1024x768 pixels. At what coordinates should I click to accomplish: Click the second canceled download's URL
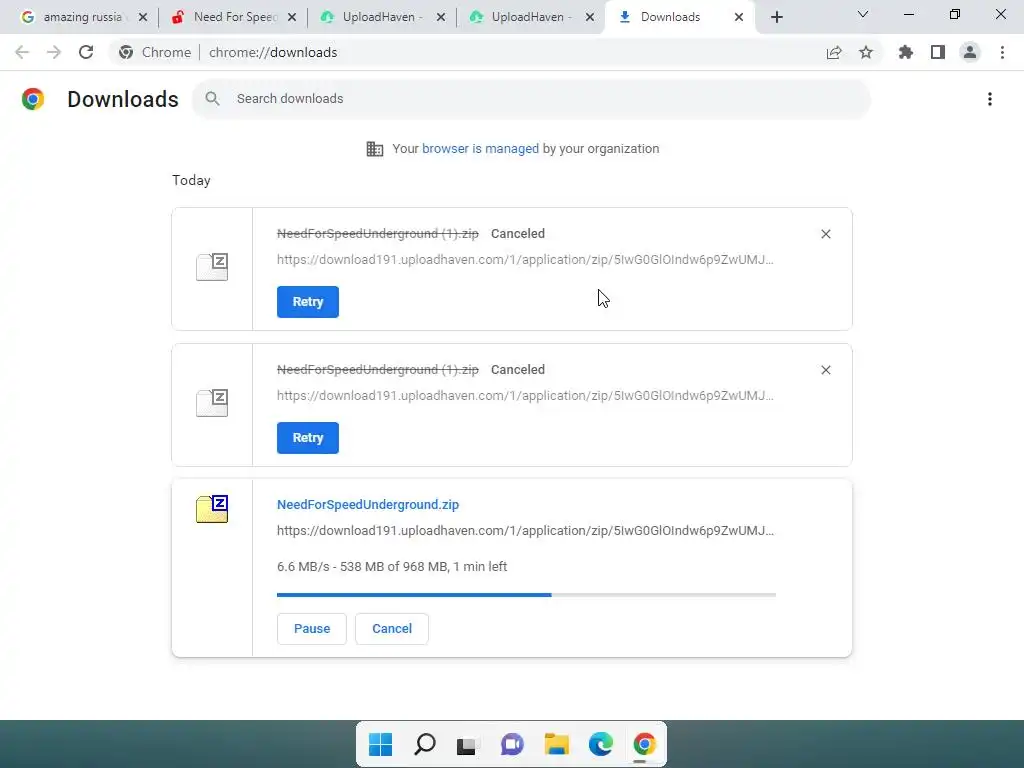525,396
